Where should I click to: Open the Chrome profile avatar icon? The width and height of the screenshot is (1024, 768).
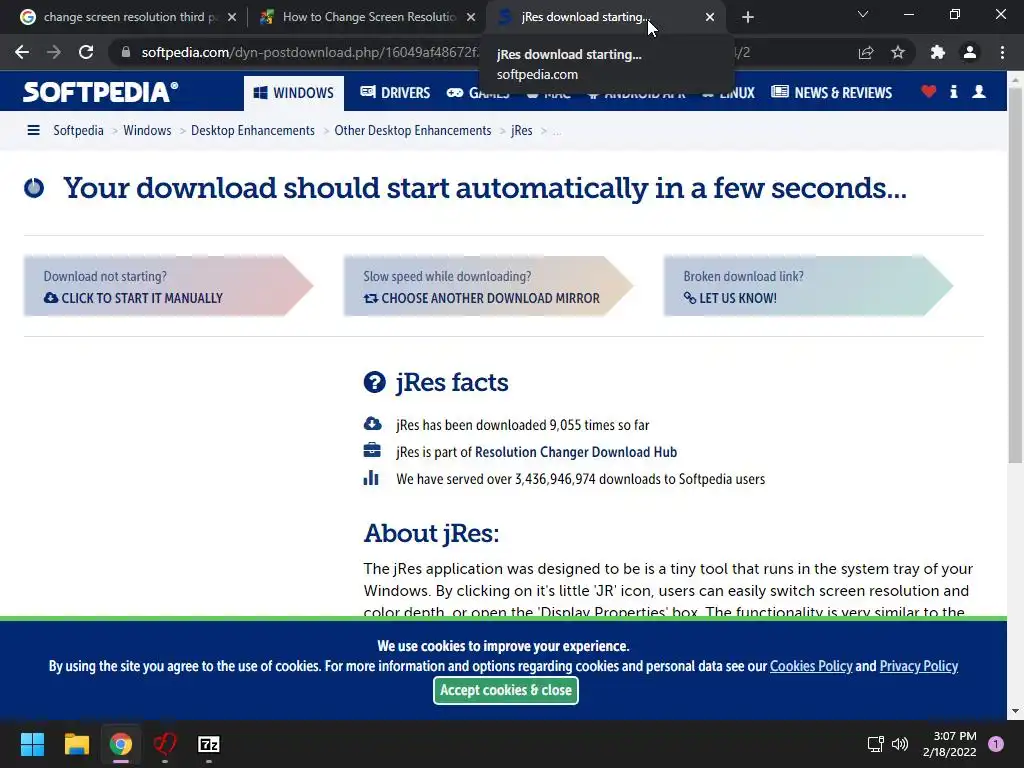point(970,52)
